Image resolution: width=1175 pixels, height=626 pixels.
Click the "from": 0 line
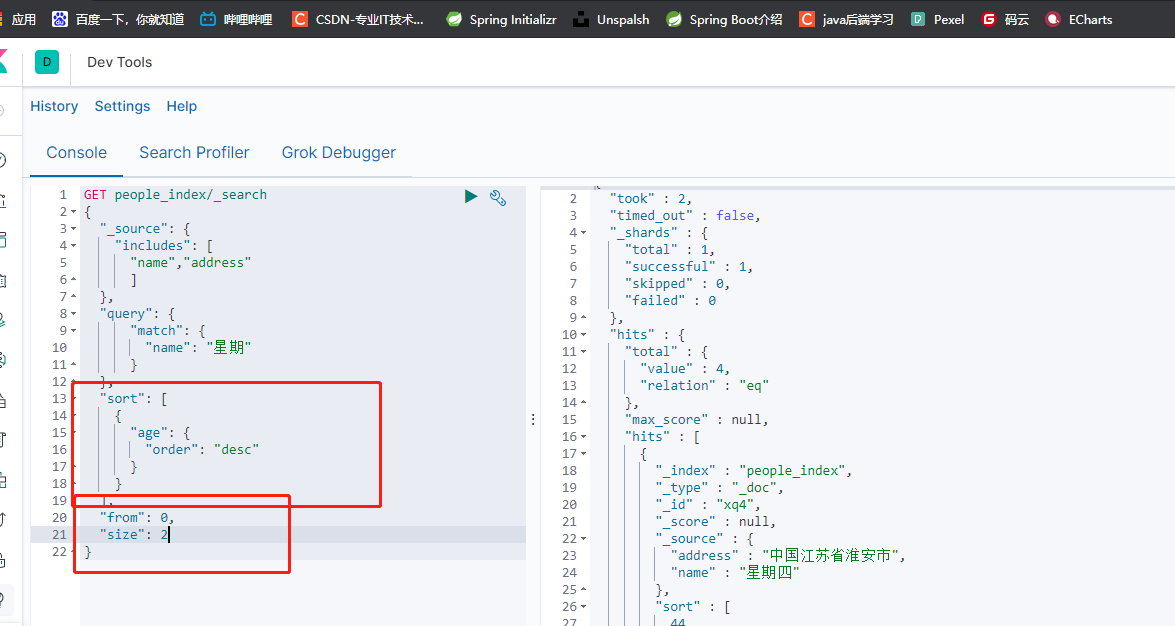[137, 518]
